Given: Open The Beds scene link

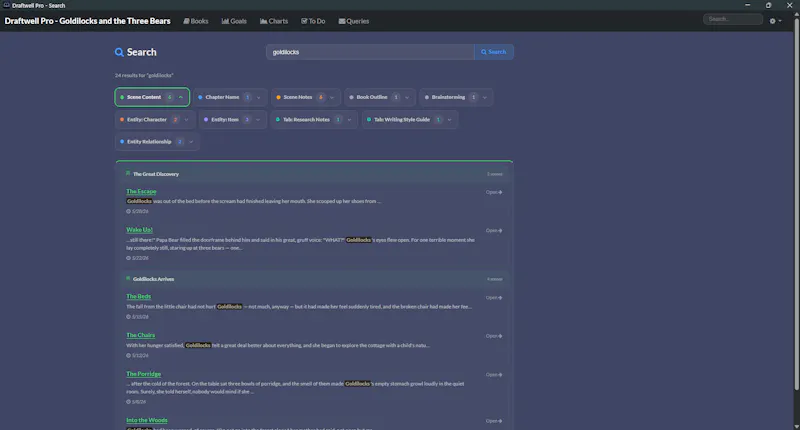Looking at the screenshot, I should point(139,296).
